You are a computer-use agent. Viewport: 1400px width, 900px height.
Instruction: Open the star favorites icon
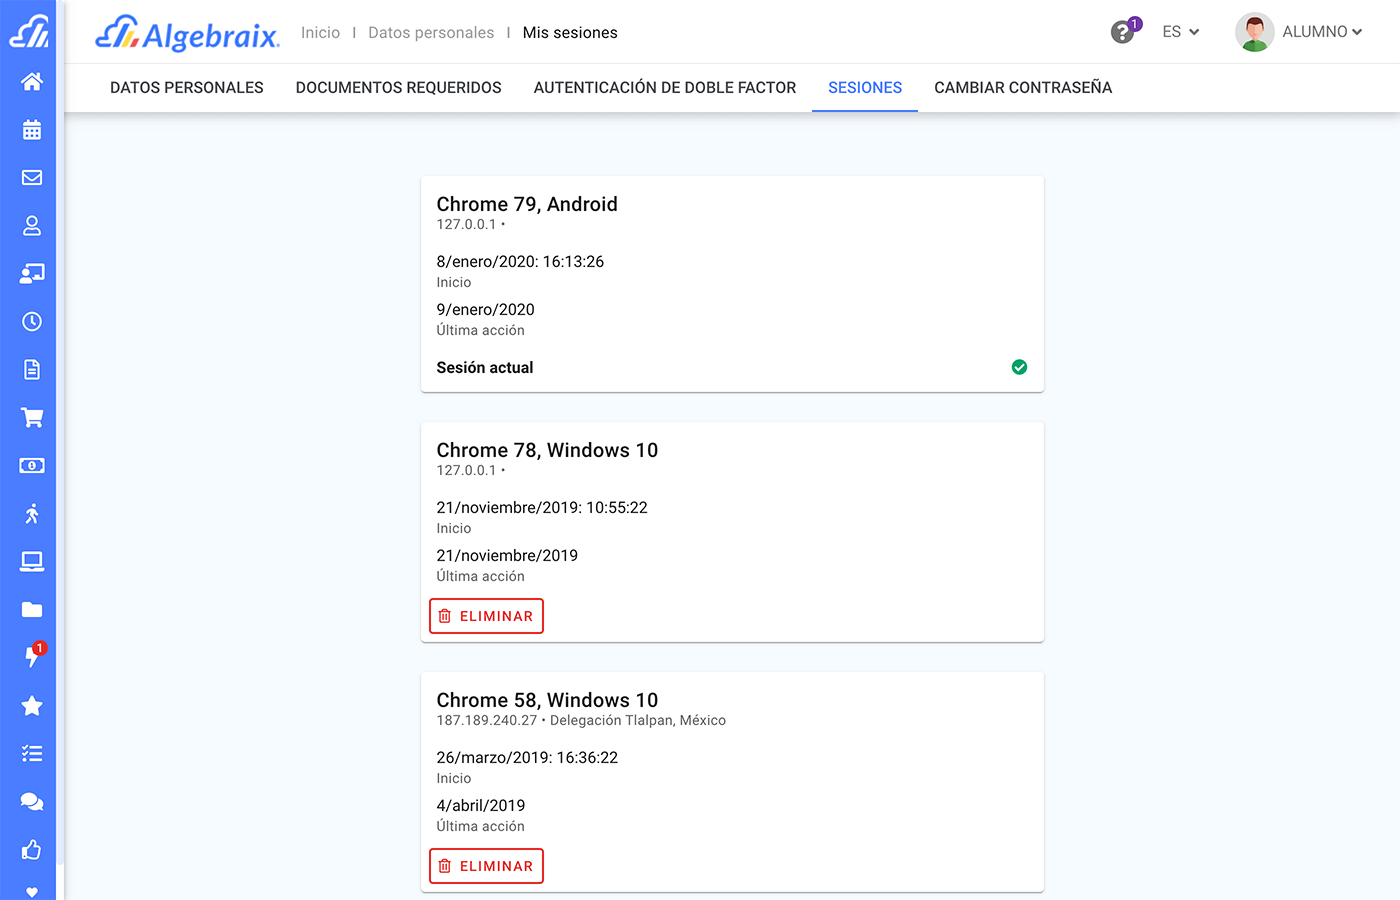pyautogui.click(x=32, y=706)
